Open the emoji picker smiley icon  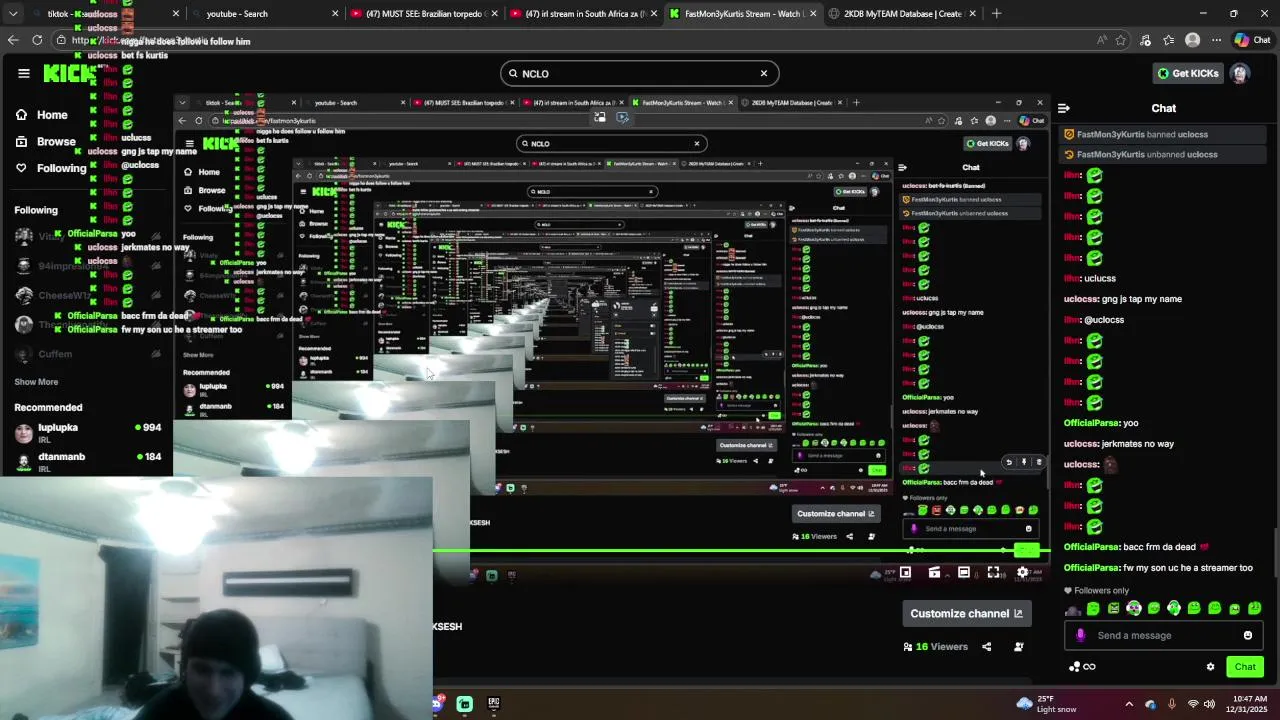(1248, 635)
